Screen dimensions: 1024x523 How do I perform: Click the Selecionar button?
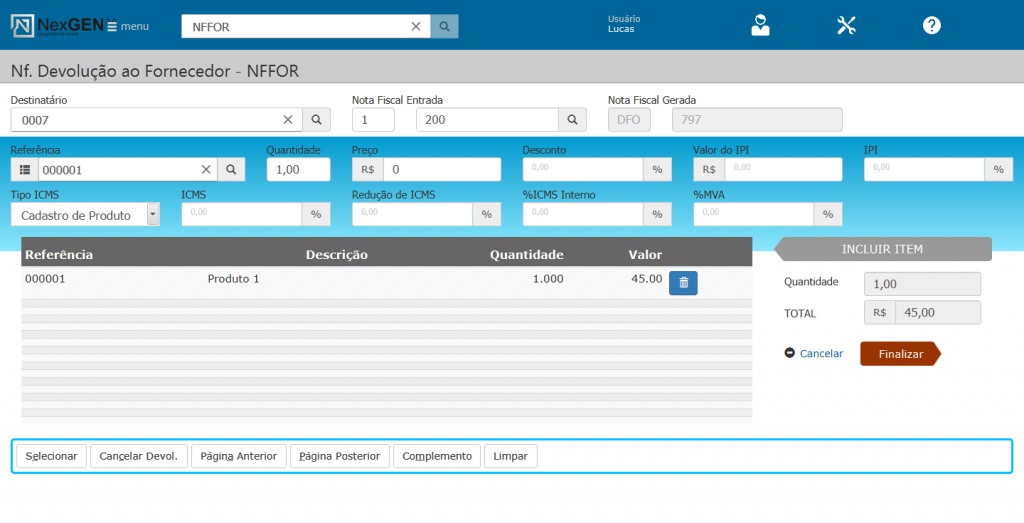click(51, 456)
